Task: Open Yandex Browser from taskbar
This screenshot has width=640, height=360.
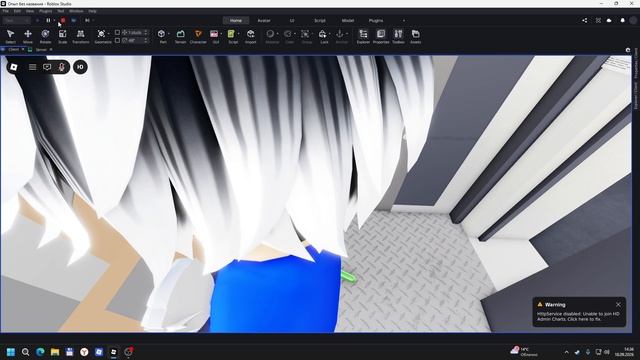Action: 84,352
